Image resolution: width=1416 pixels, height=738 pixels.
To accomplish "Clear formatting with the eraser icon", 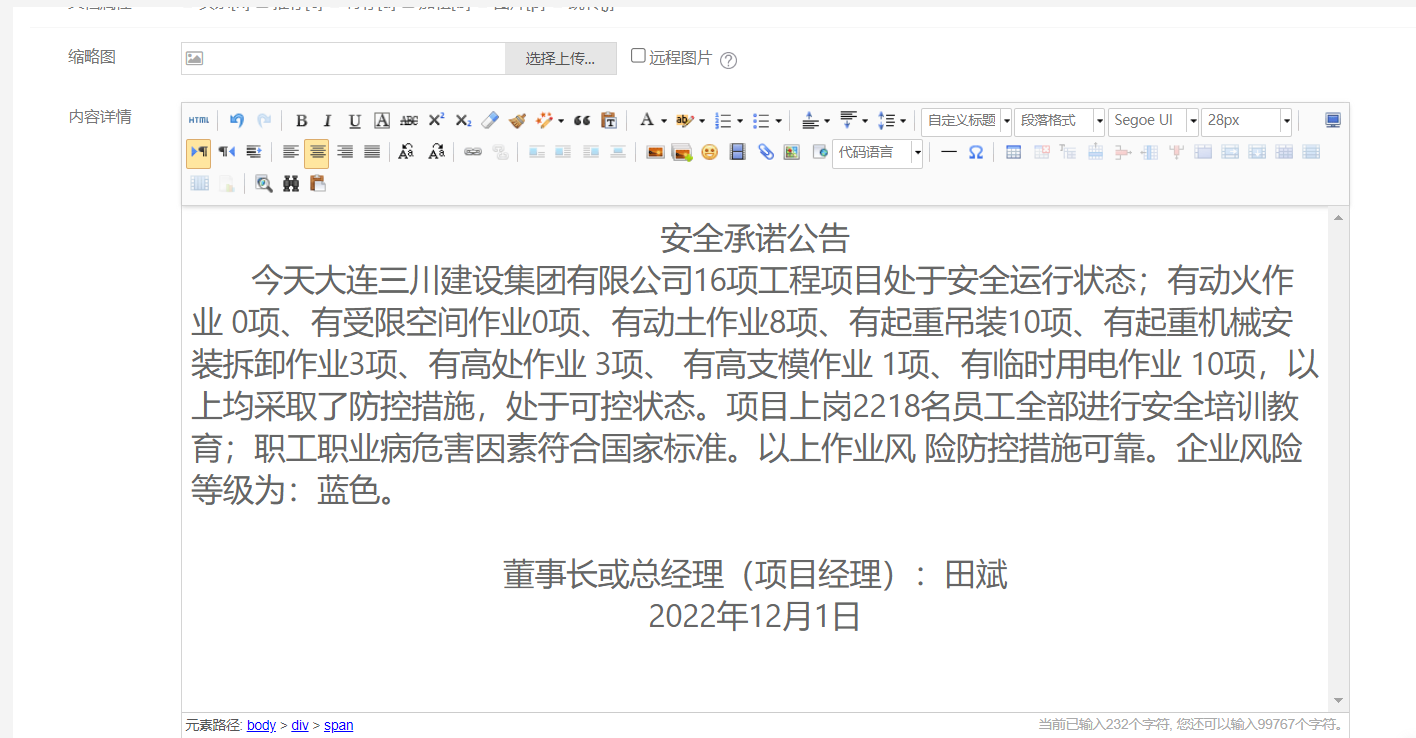I will (490, 121).
